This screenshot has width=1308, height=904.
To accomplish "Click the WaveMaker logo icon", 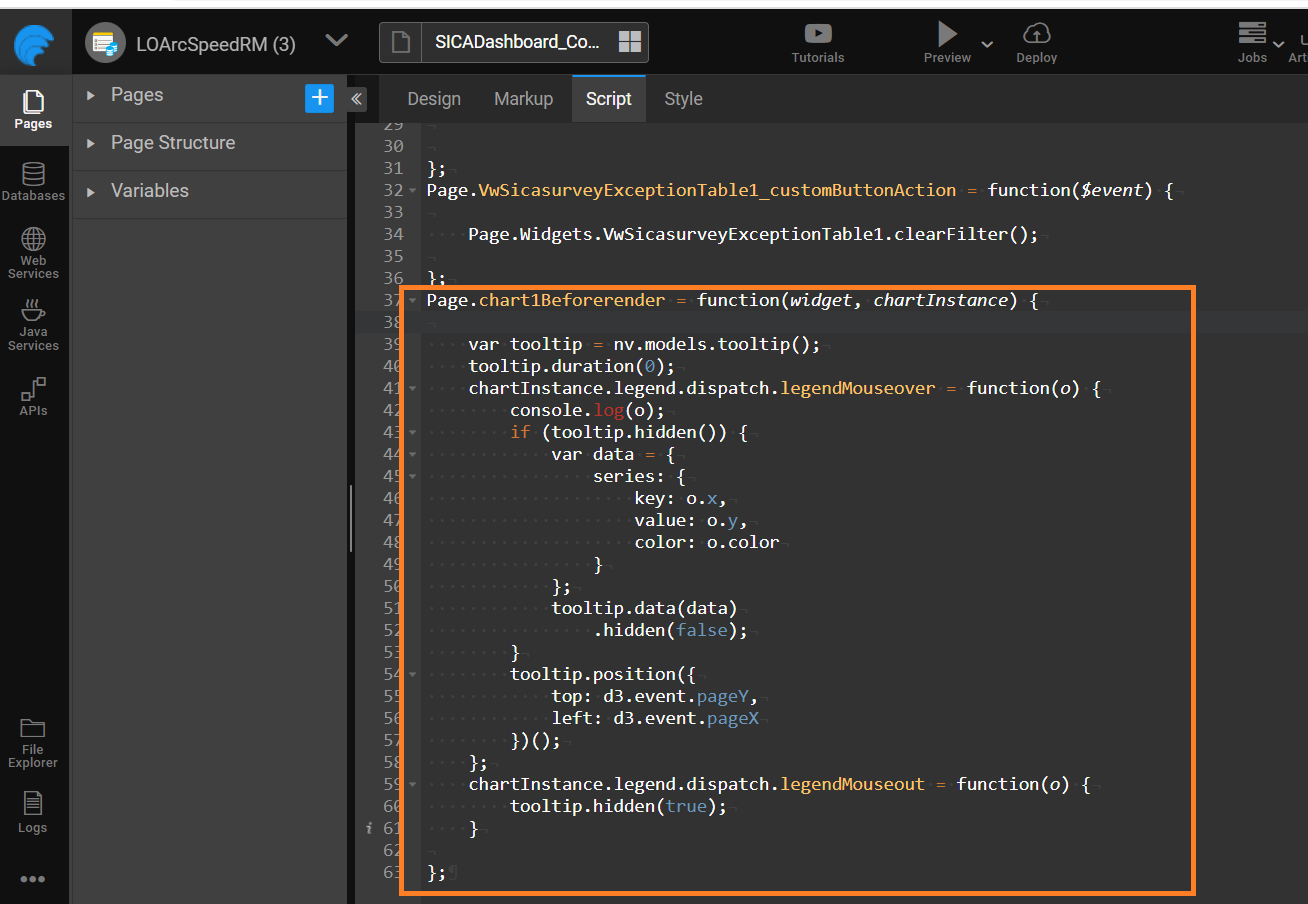I will [x=34, y=44].
